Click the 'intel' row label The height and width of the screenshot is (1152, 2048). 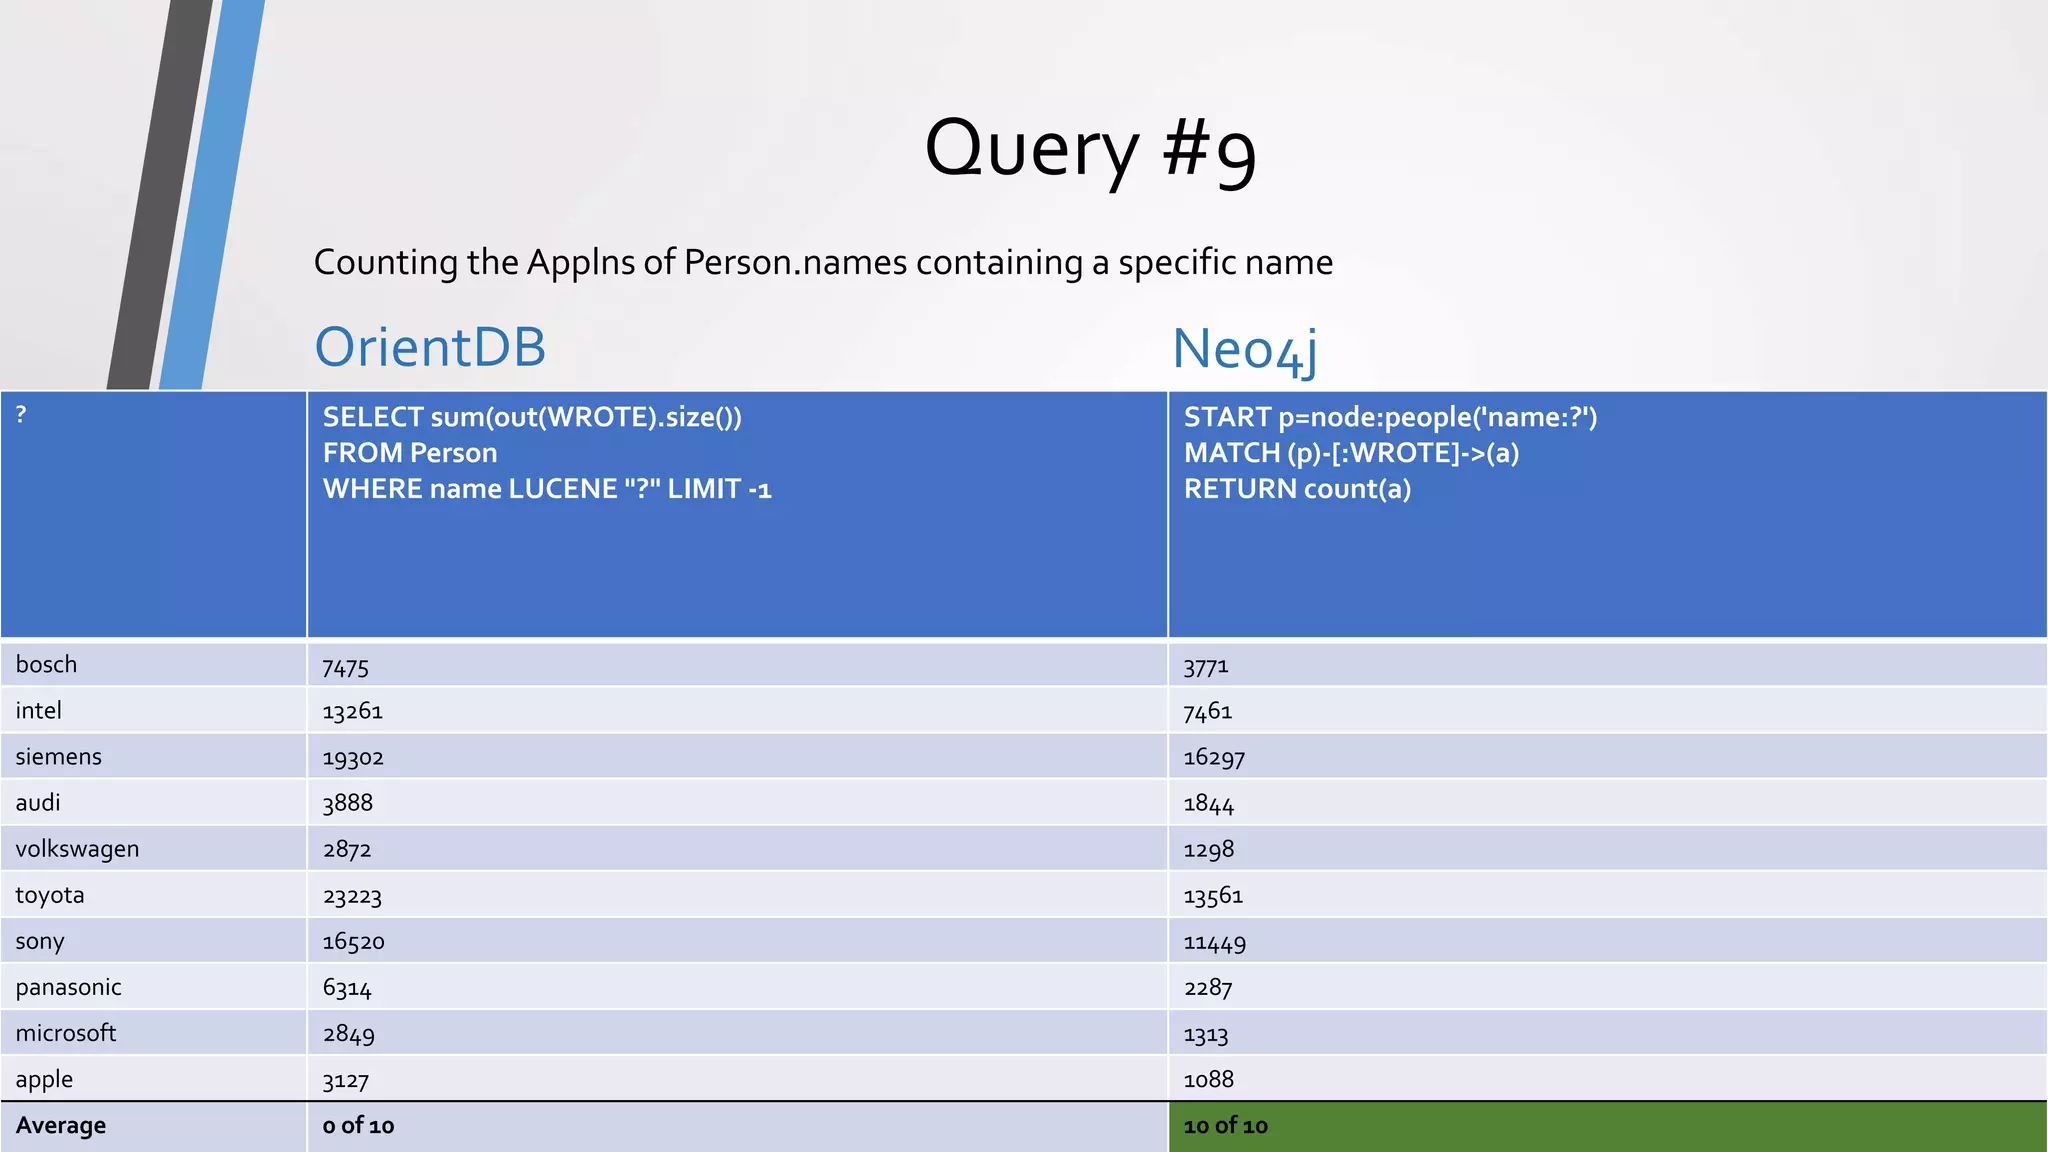38,710
